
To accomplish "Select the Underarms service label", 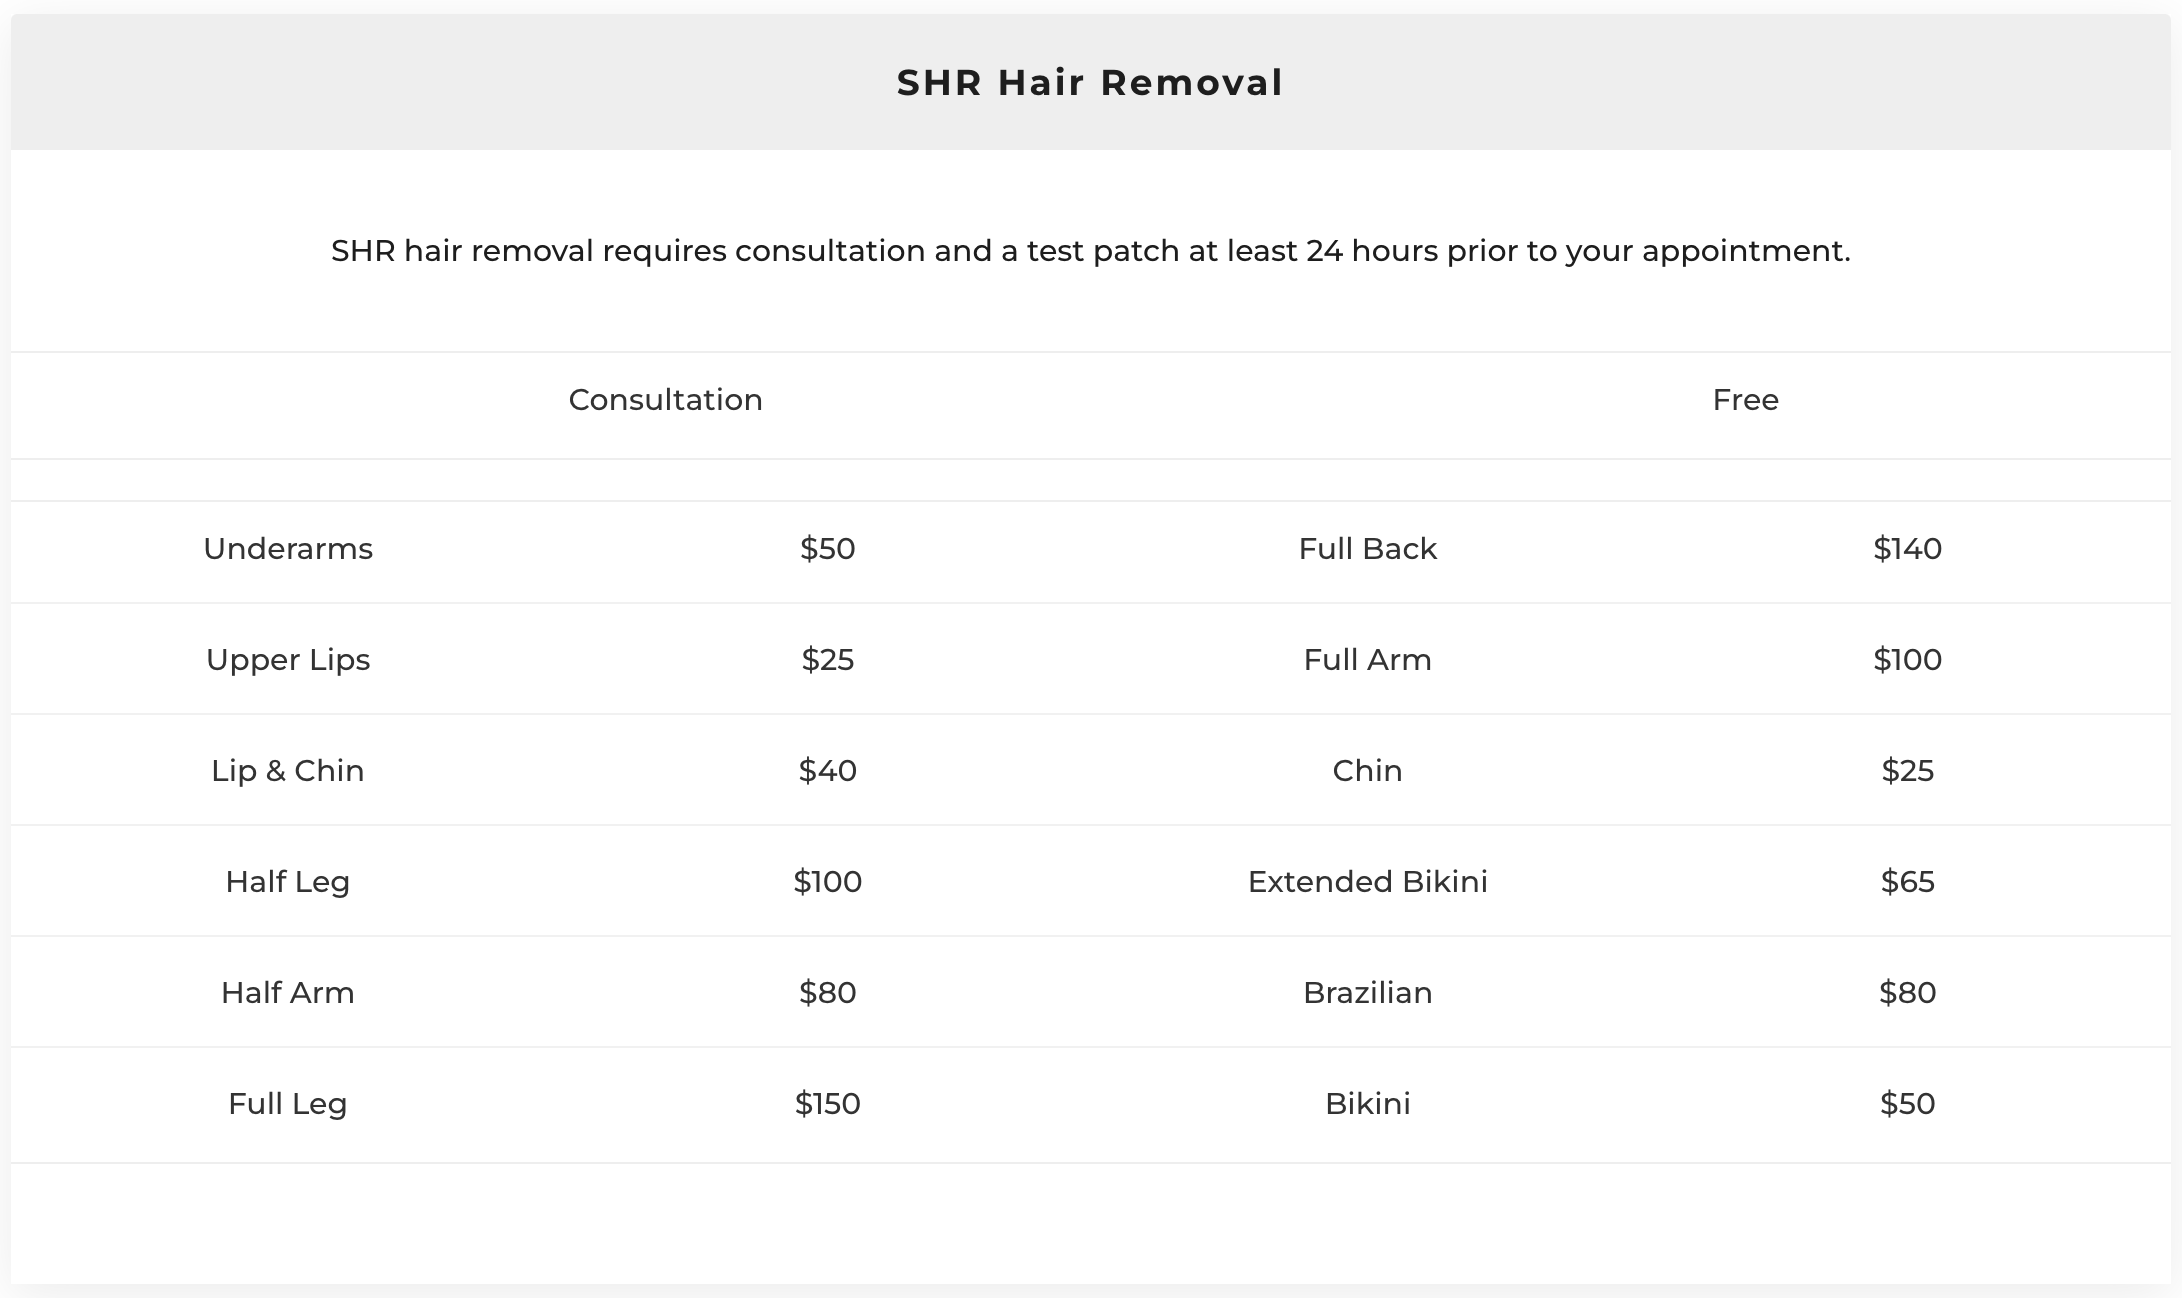I will point(288,549).
